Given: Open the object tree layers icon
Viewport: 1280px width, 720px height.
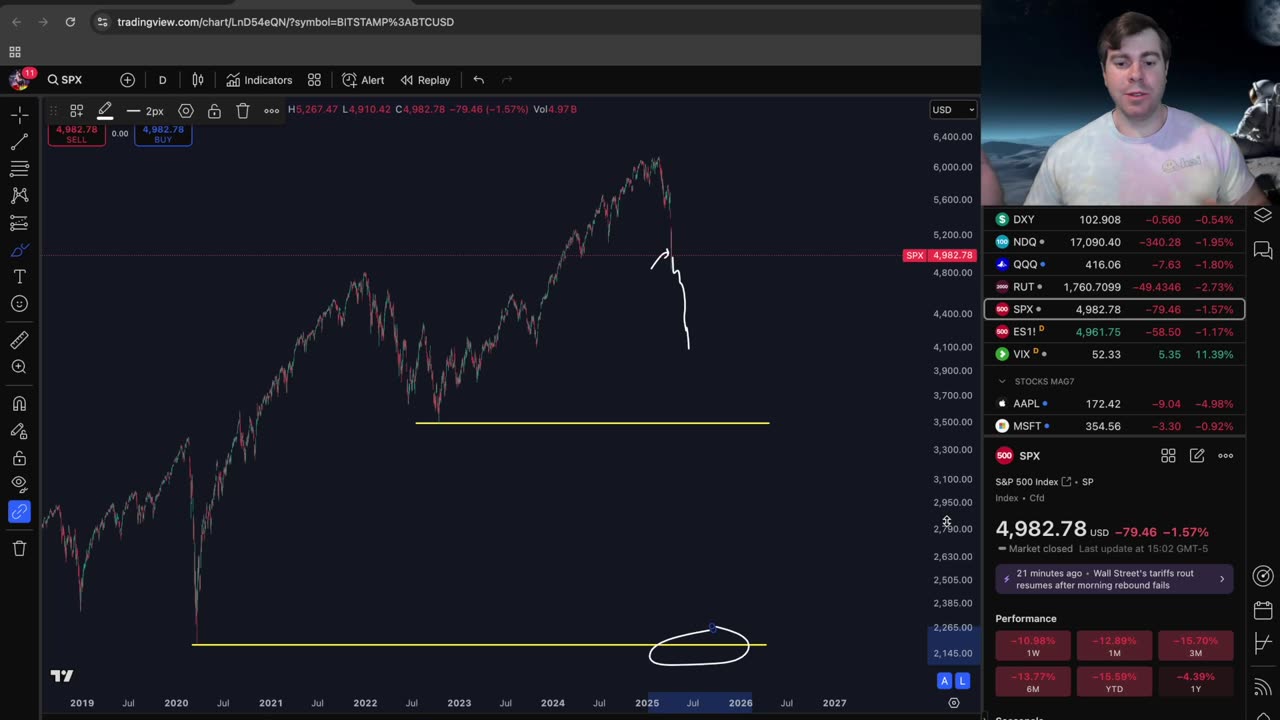Looking at the screenshot, I should click(x=1263, y=215).
